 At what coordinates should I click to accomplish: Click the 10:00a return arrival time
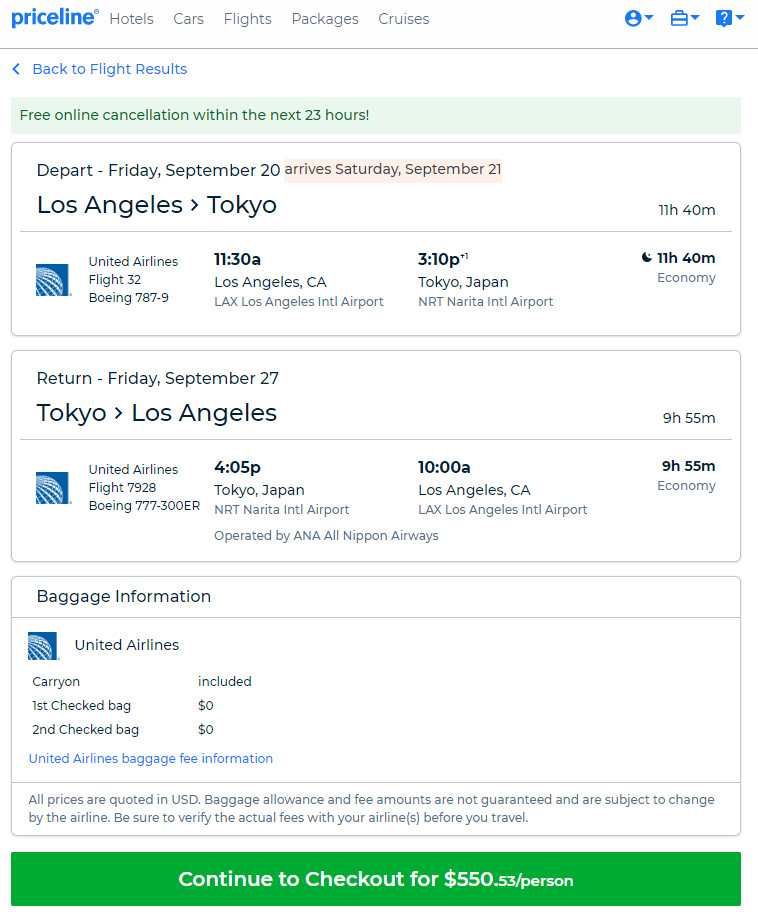click(444, 467)
